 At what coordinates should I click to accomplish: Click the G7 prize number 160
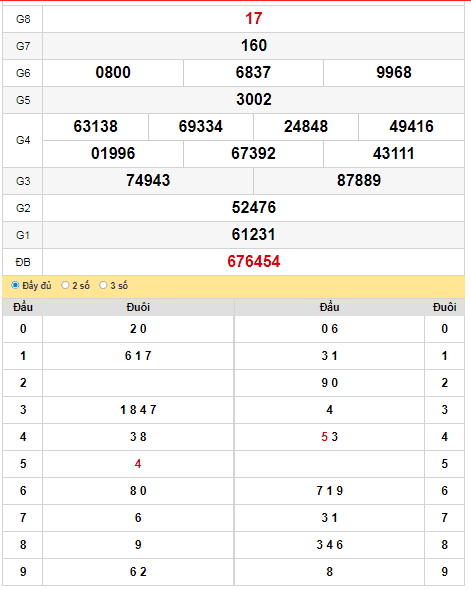tap(254, 46)
